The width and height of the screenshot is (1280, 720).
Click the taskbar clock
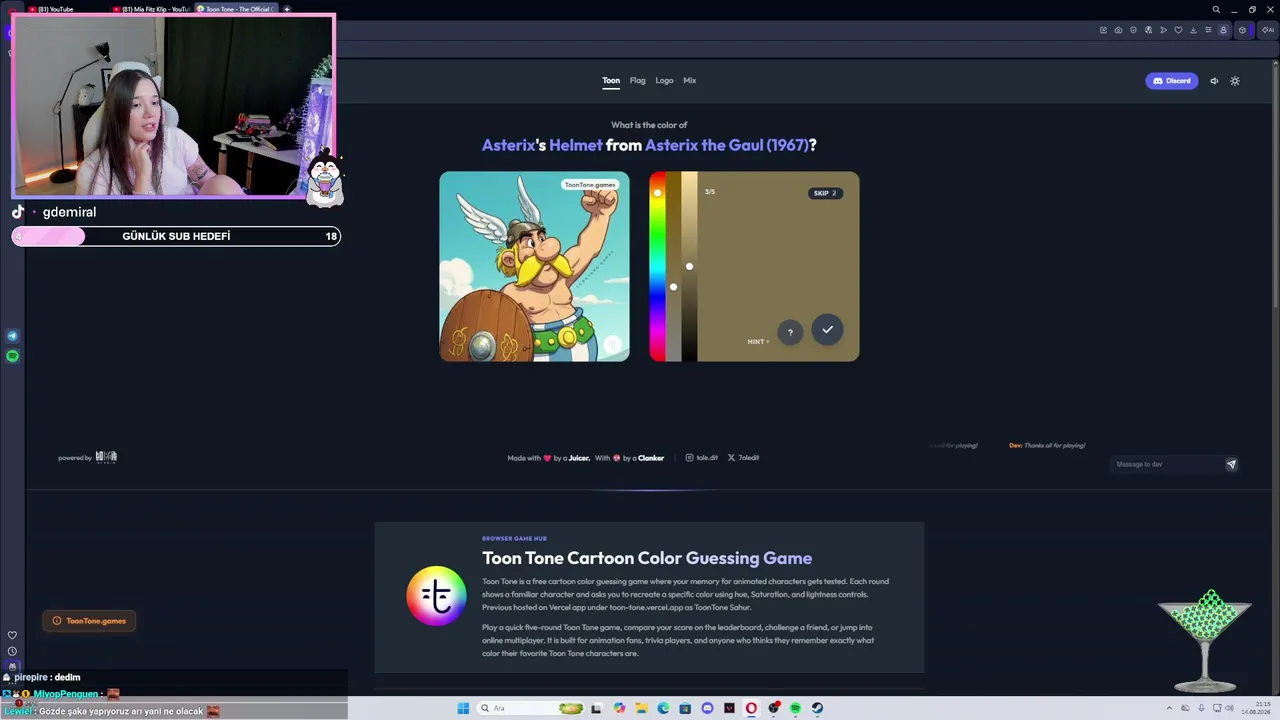pos(1257,708)
